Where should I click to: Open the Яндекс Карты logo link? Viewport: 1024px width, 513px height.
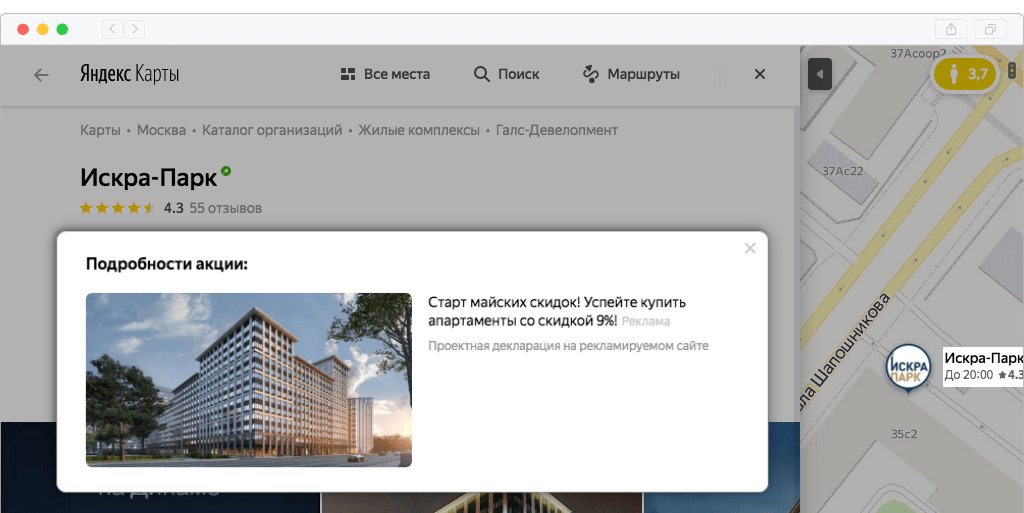129,74
